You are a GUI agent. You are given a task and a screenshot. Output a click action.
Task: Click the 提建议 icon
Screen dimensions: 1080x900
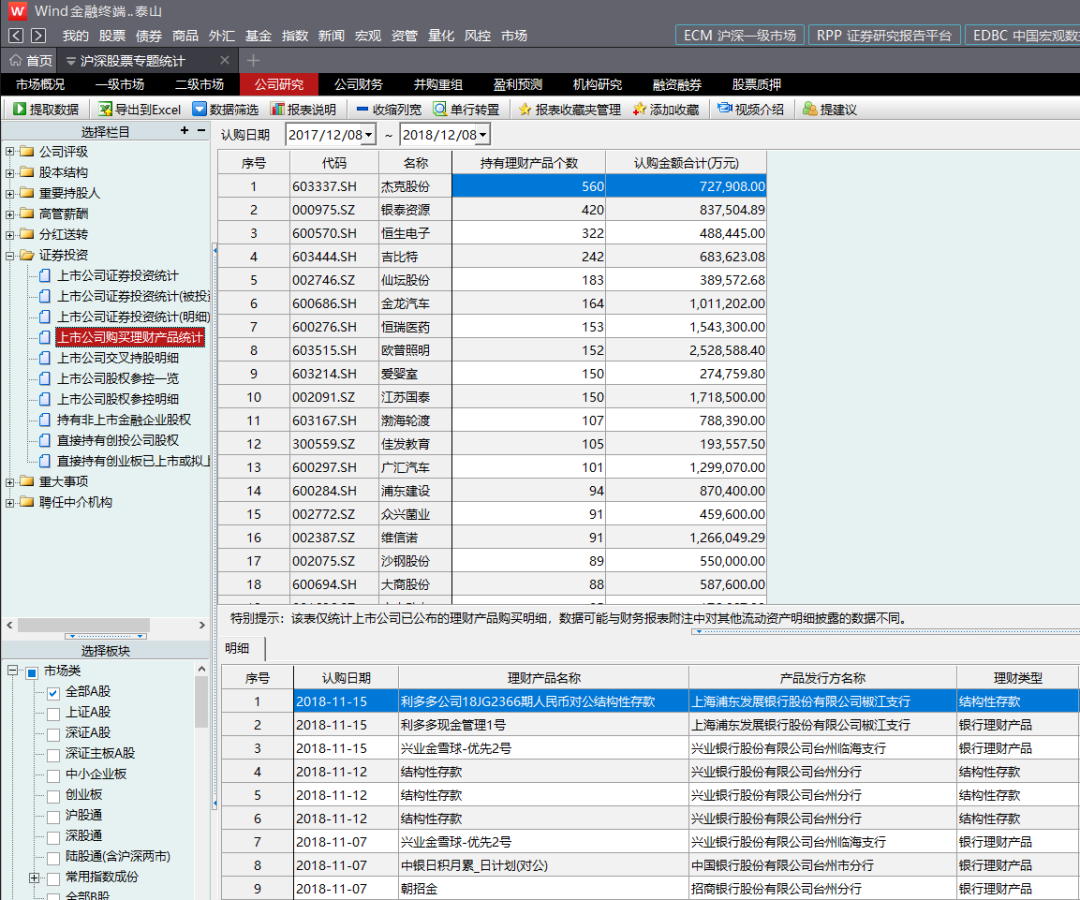tap(810, 109)
